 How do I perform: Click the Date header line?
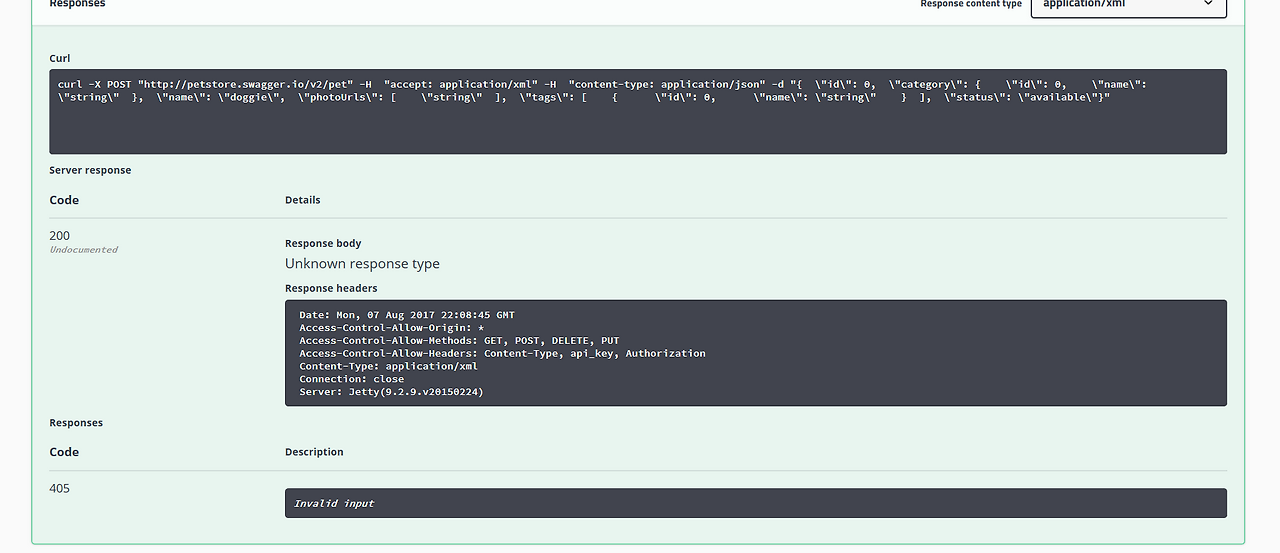pos(407,315)
